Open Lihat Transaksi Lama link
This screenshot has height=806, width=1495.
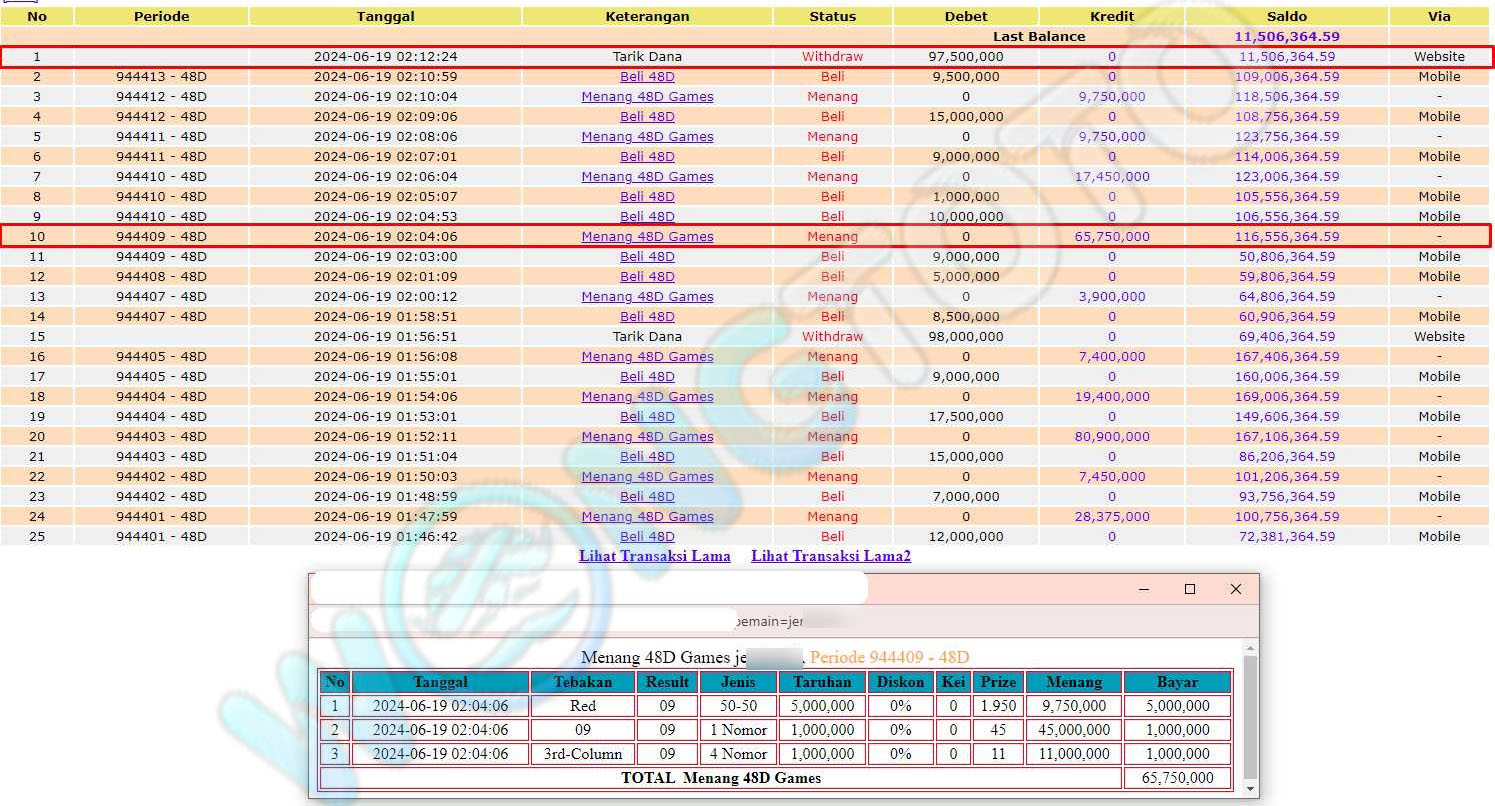tap(654, 556)
